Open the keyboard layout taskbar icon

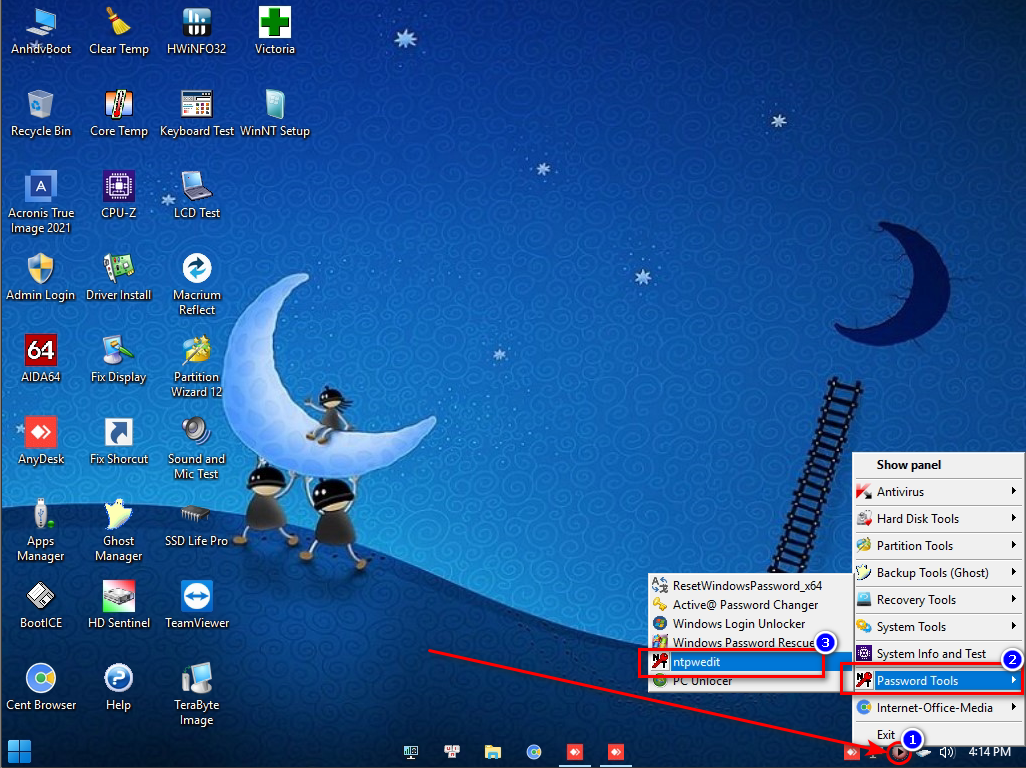(x=451, y=752)
